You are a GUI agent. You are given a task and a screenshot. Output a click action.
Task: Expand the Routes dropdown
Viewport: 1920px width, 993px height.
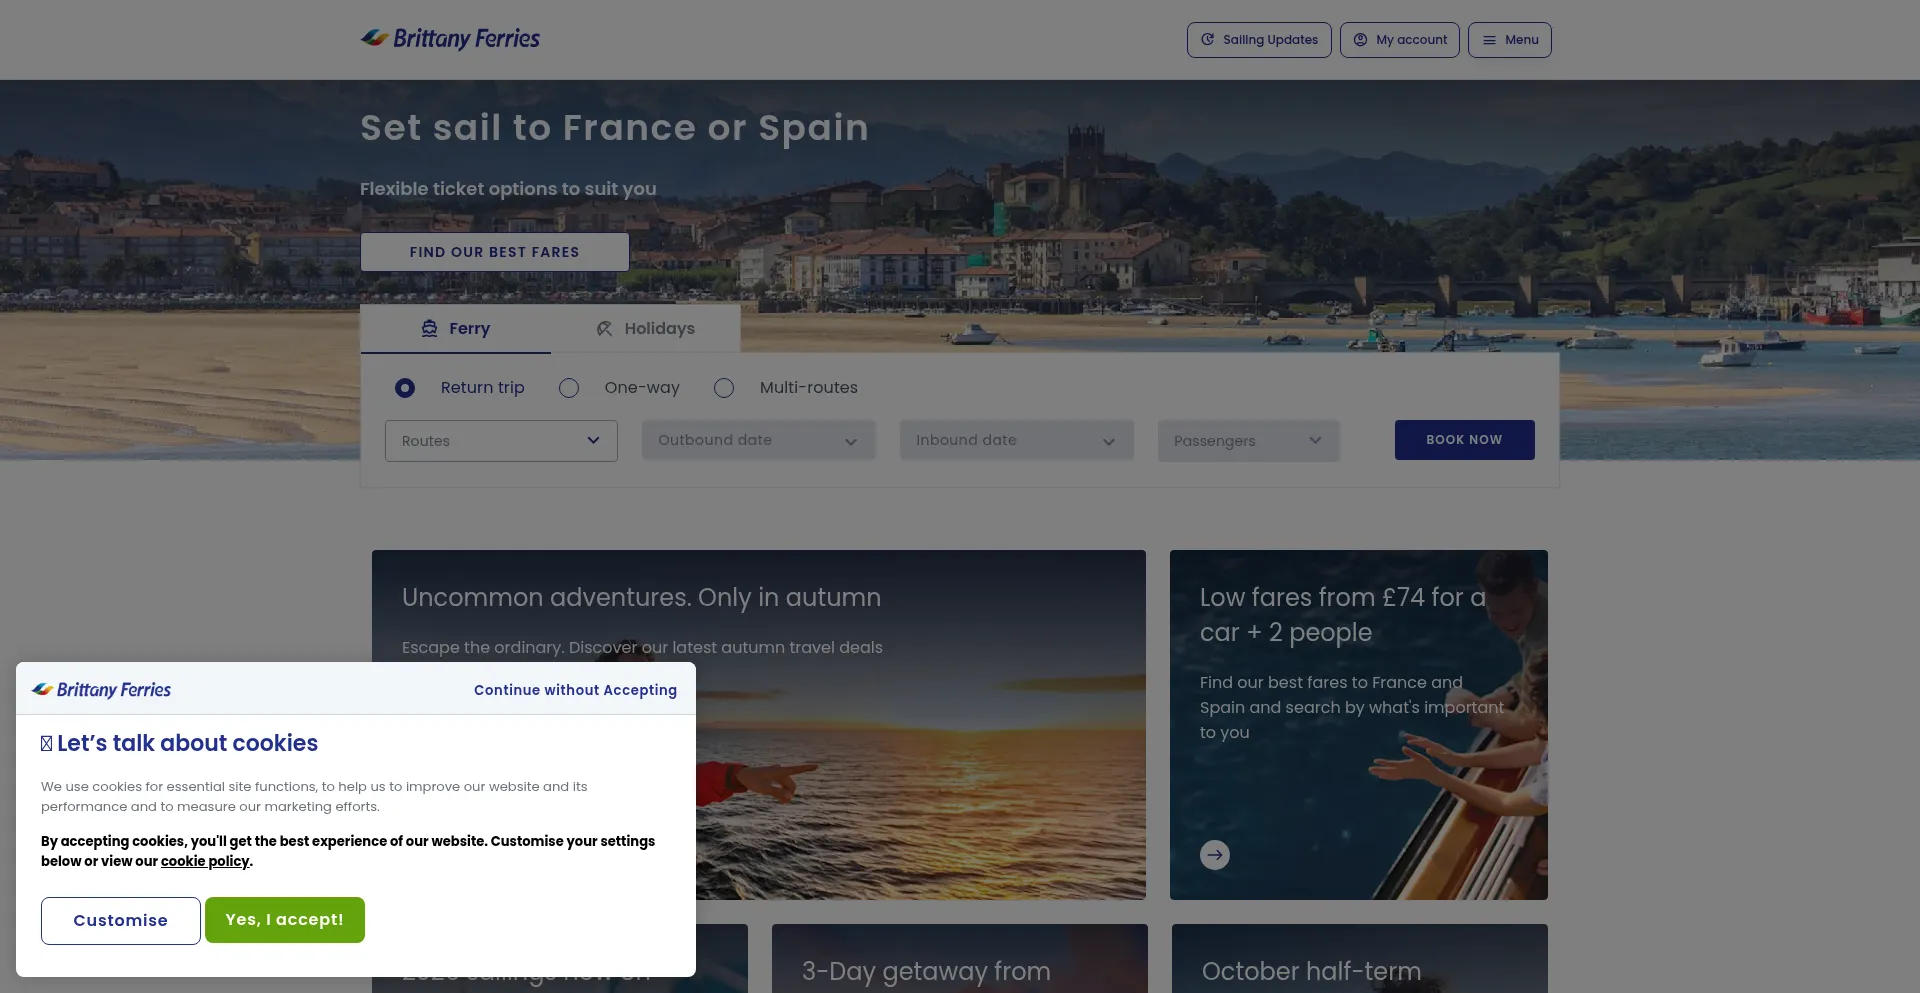click(x=501, y=441)
